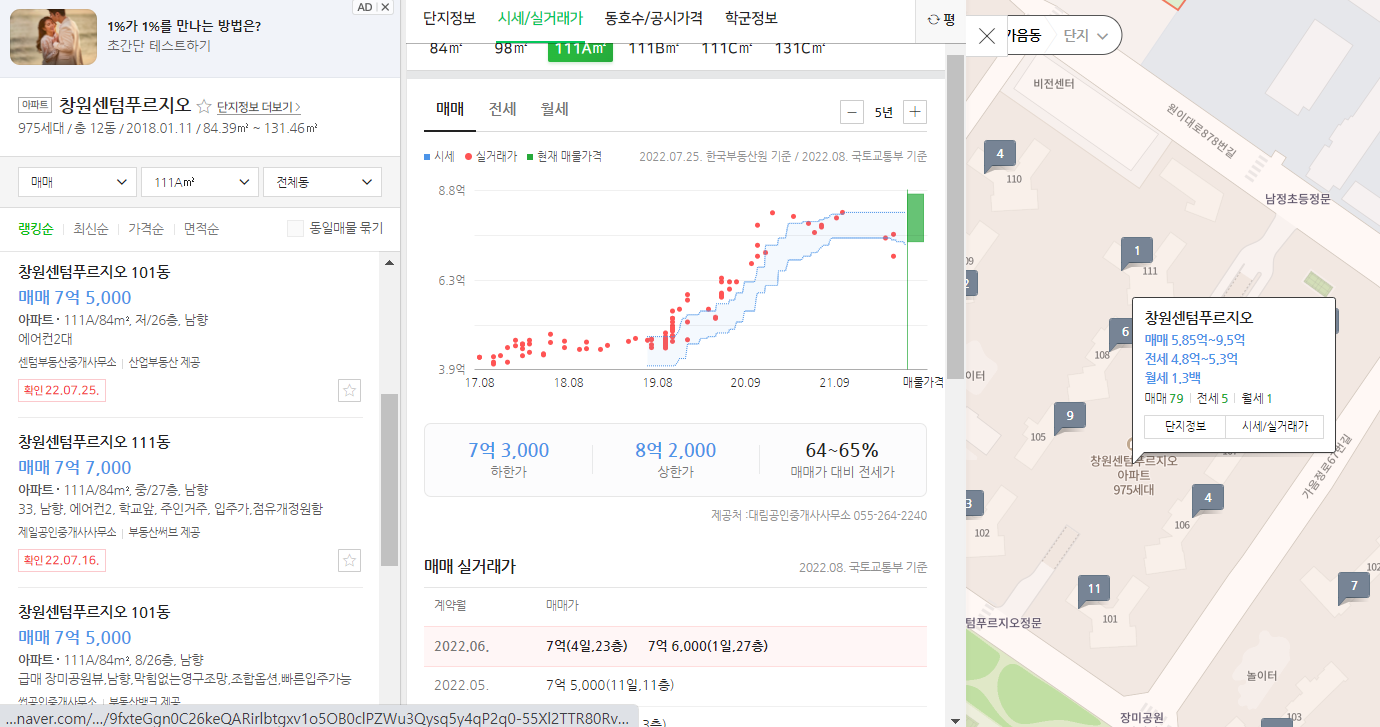
Task: Click the ad couple thumbnail image
Action: click(53, 36)
